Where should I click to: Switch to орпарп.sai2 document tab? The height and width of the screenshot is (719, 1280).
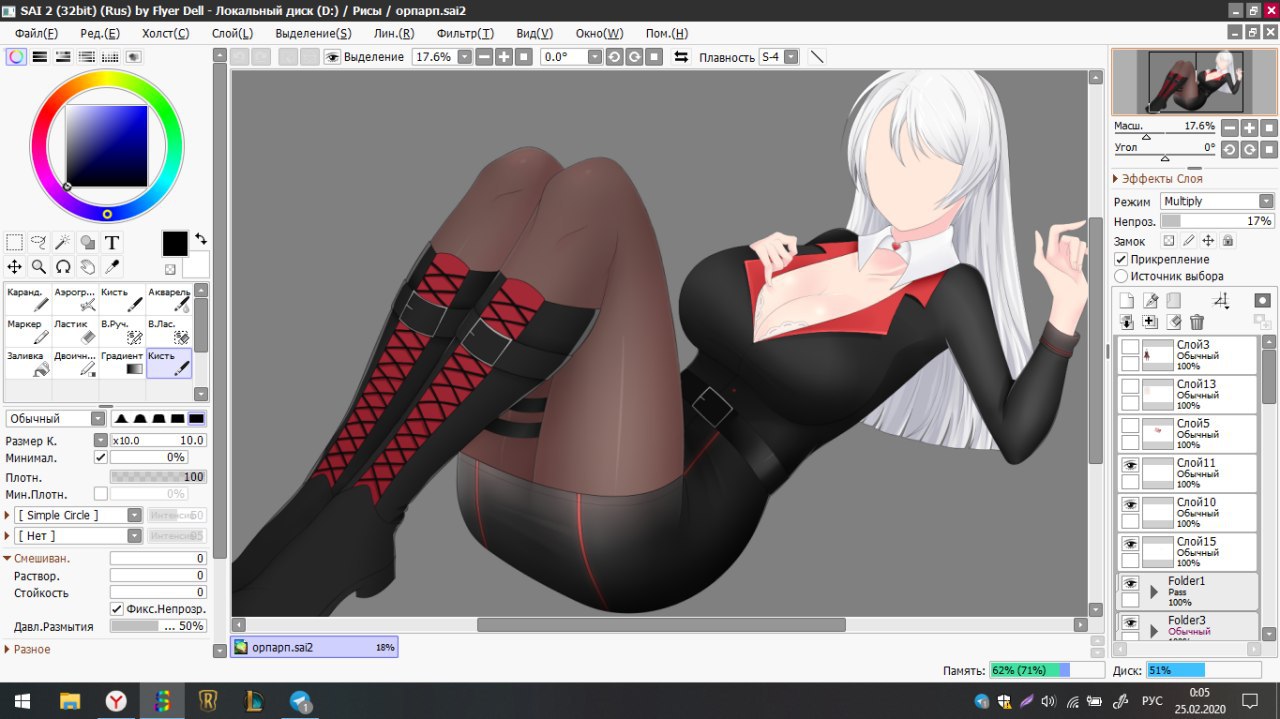click(x=314, y=647)
